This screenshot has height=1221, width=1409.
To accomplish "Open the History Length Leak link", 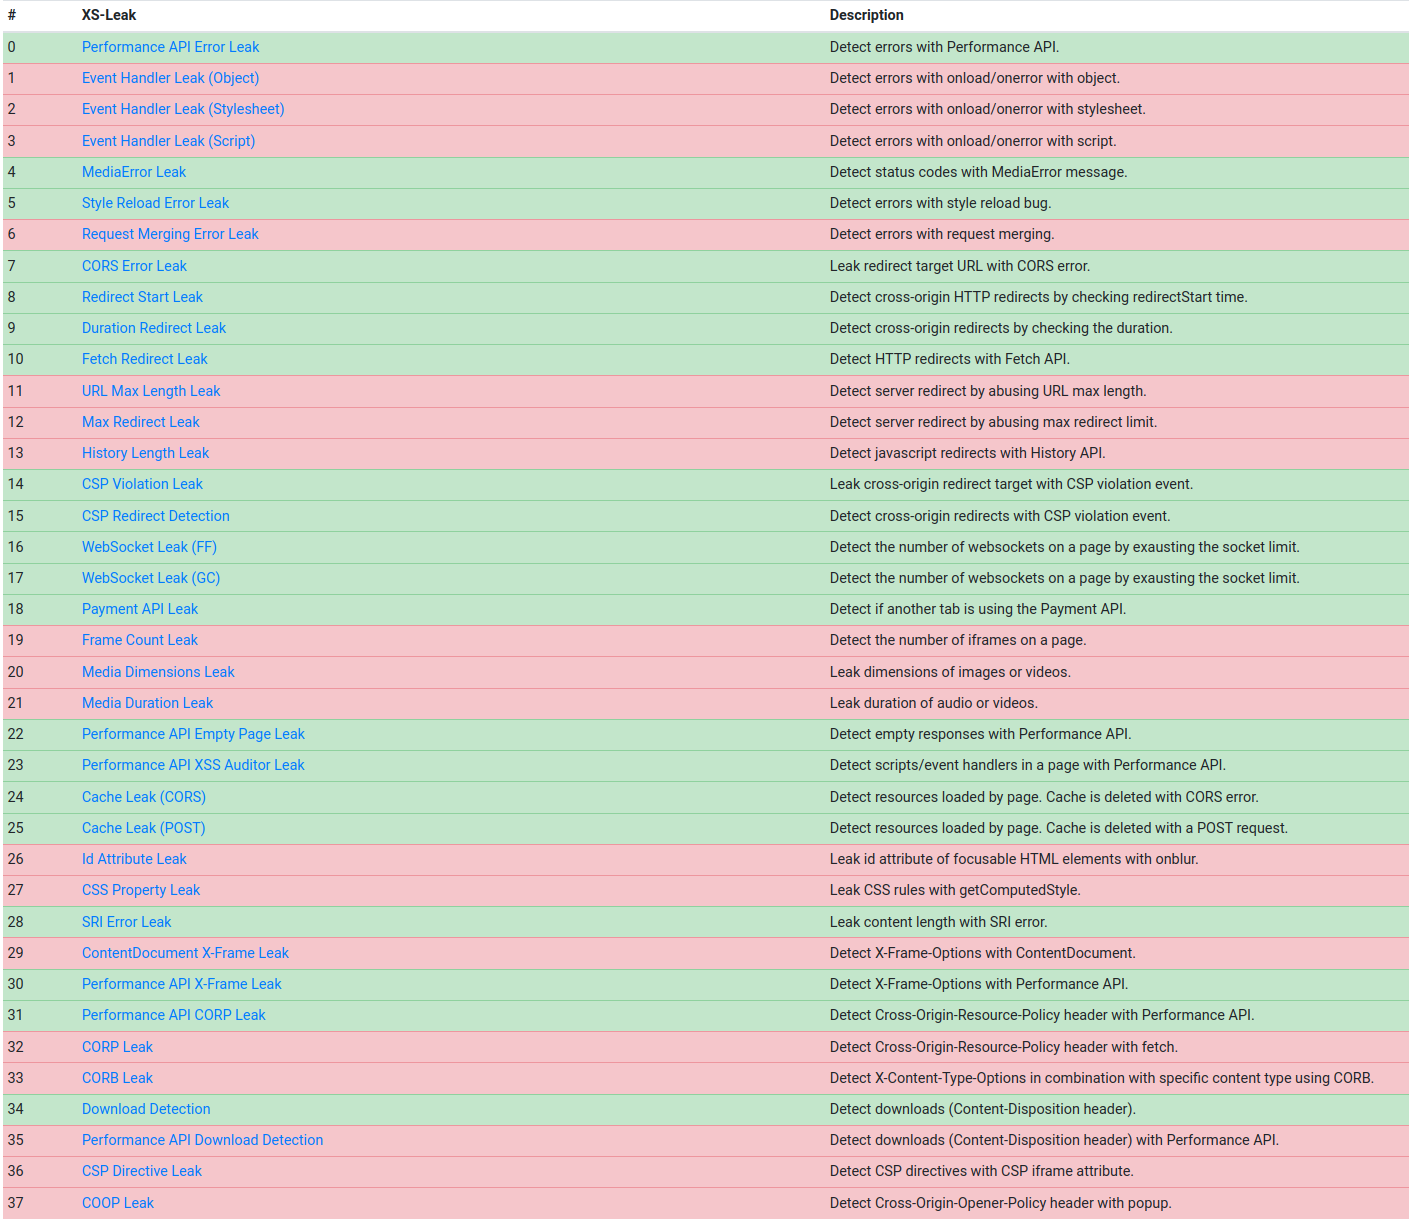I will pyautogui.click(x=145, y=453).
